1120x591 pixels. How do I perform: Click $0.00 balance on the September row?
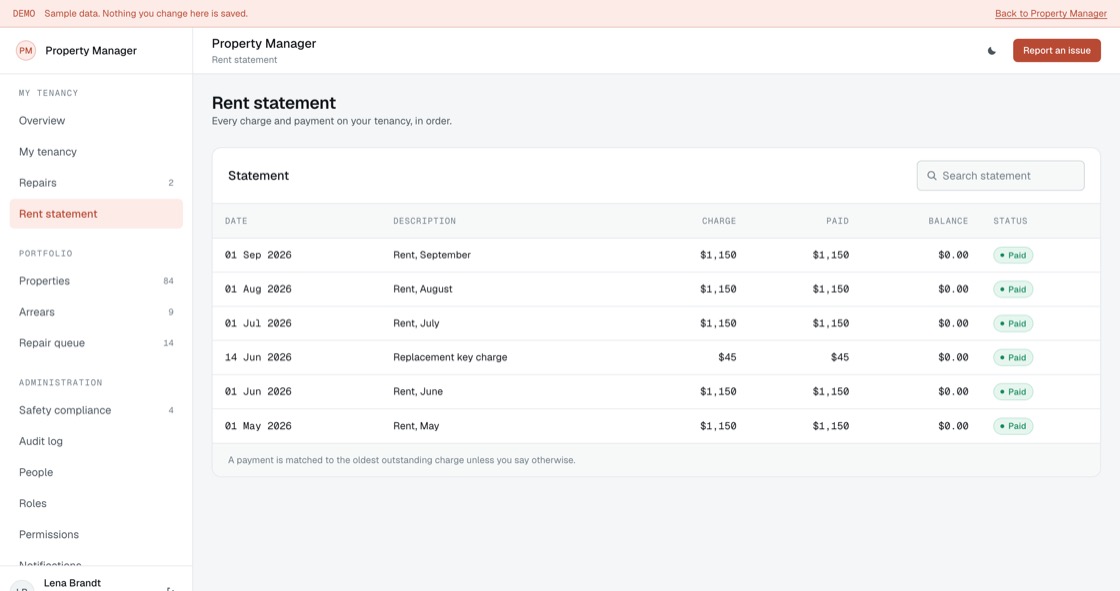pos(953,255)
